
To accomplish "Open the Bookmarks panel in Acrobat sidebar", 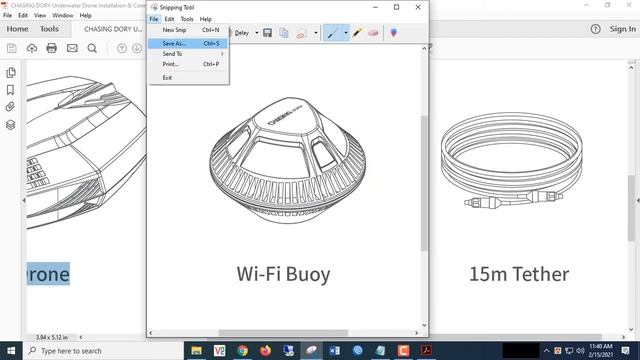I will (11, 90).
